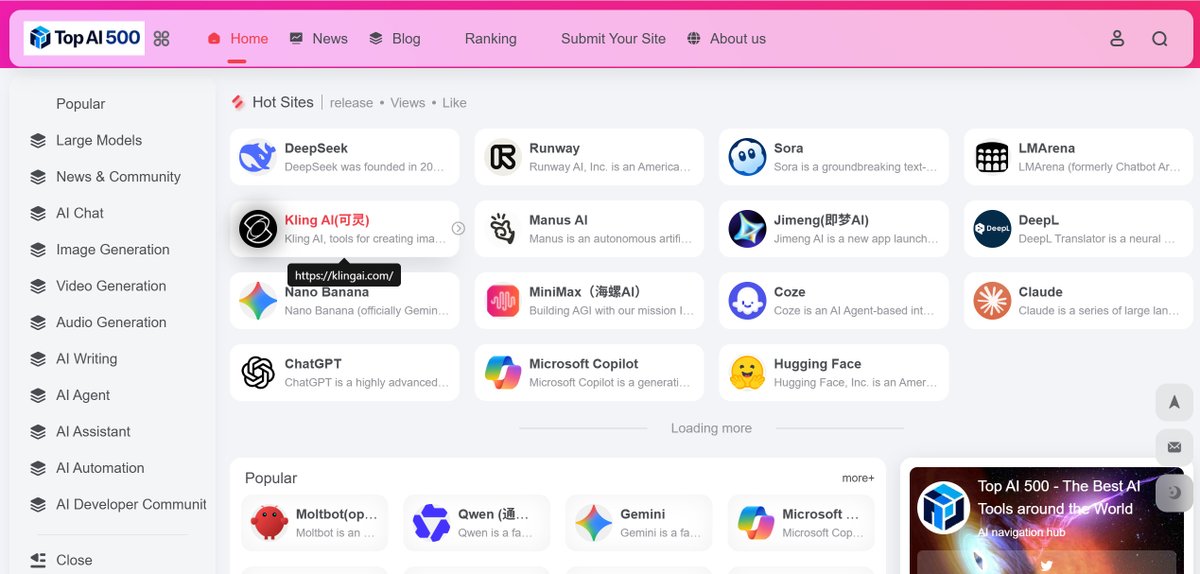The width and height of the screenshot is (1200, 574).
Task: Sort Hot Sites by Like
Action: pyautogui.click(x=454, y=103)
